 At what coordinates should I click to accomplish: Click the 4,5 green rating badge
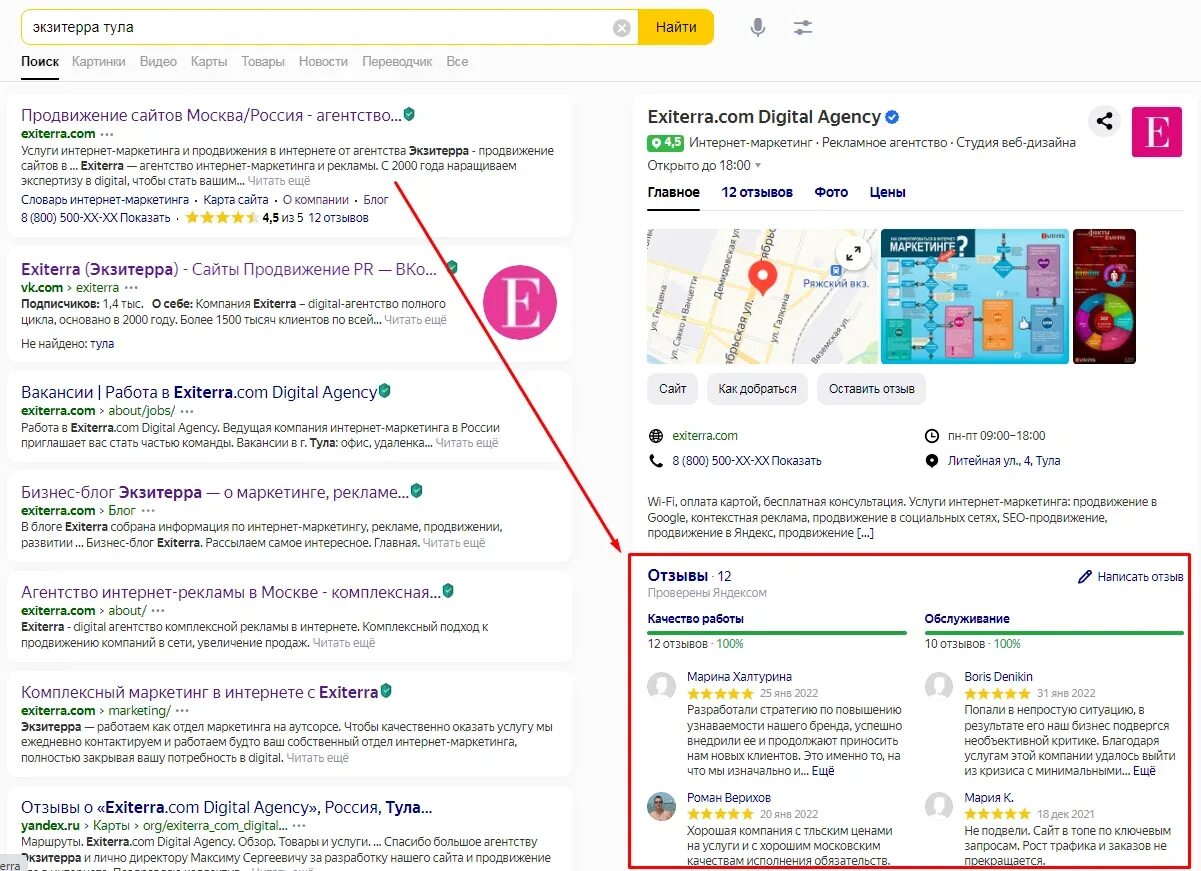[x=666, y=143]
